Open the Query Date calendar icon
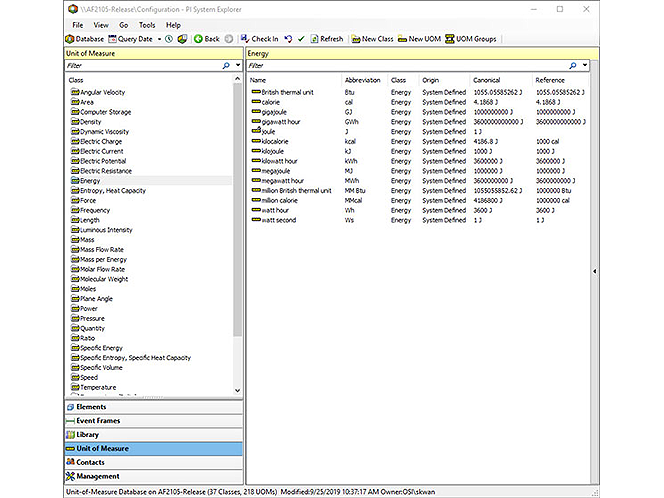The width and height of the screenshot is (664, 498). 112,39
